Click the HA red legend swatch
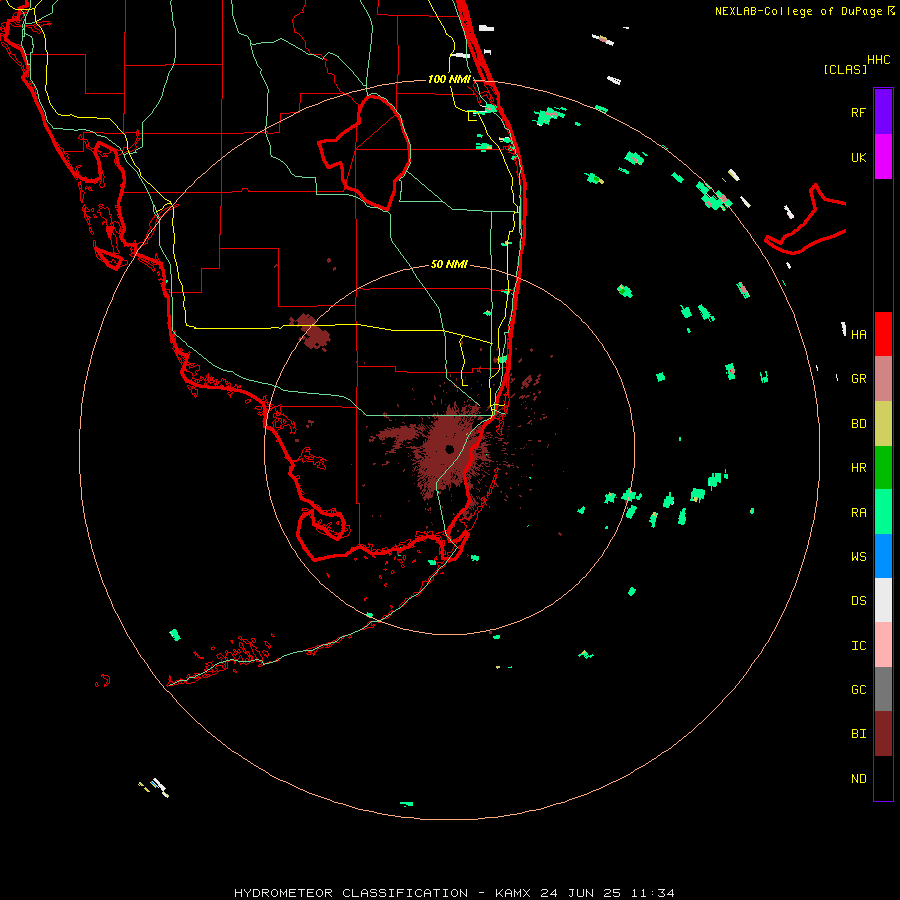Viewport: 900px width, 900px height. pos(883,334)
